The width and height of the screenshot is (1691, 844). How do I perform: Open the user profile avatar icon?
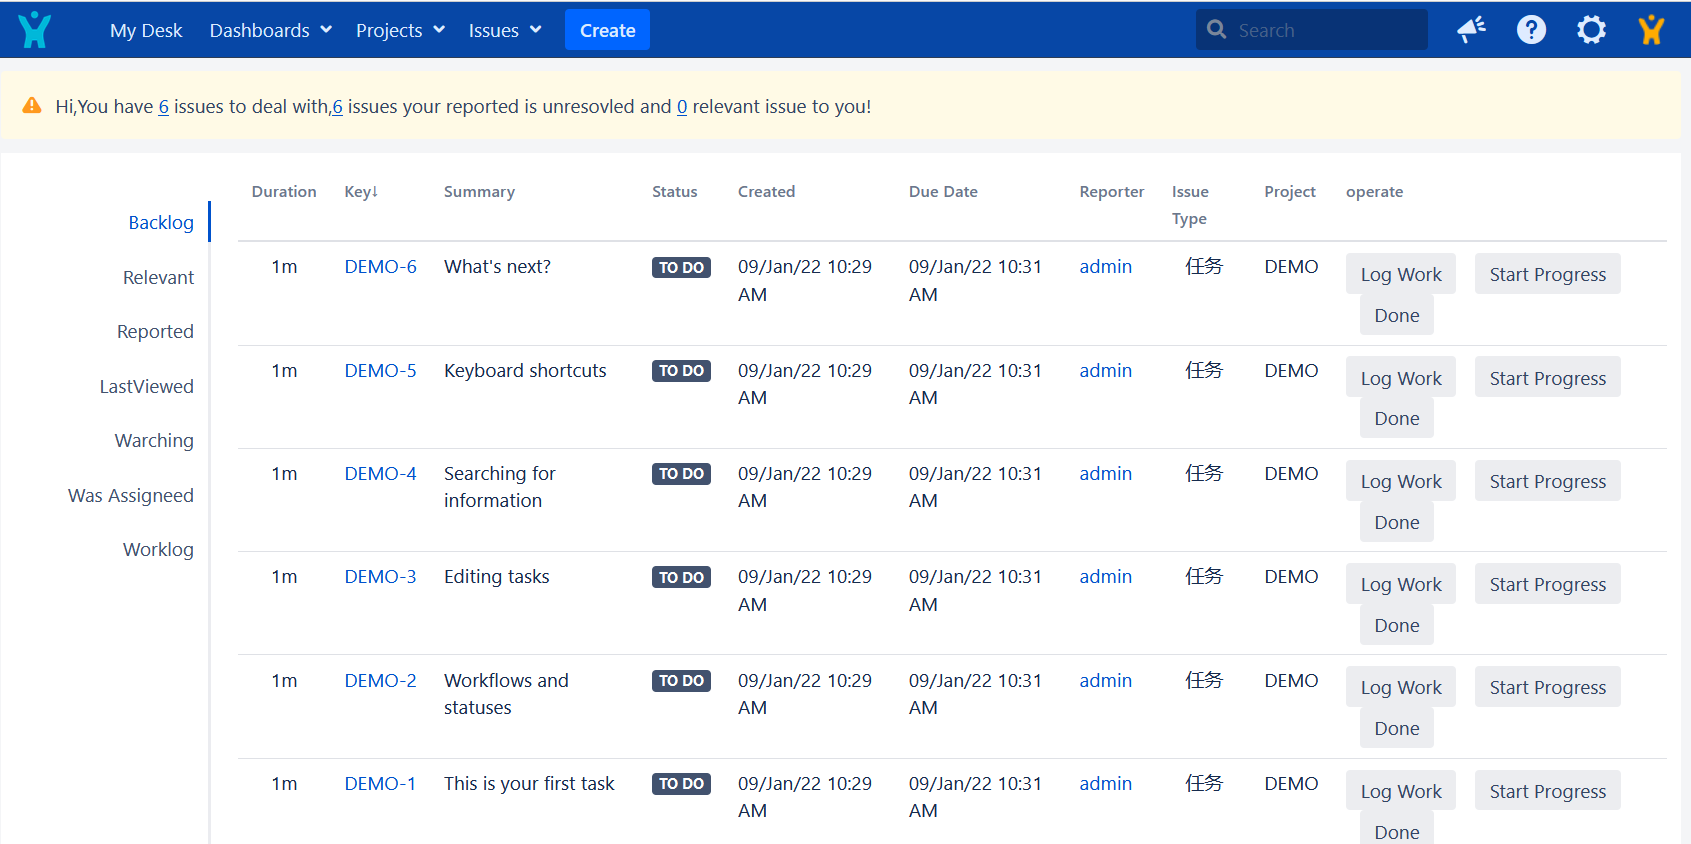pos(1651,30)
